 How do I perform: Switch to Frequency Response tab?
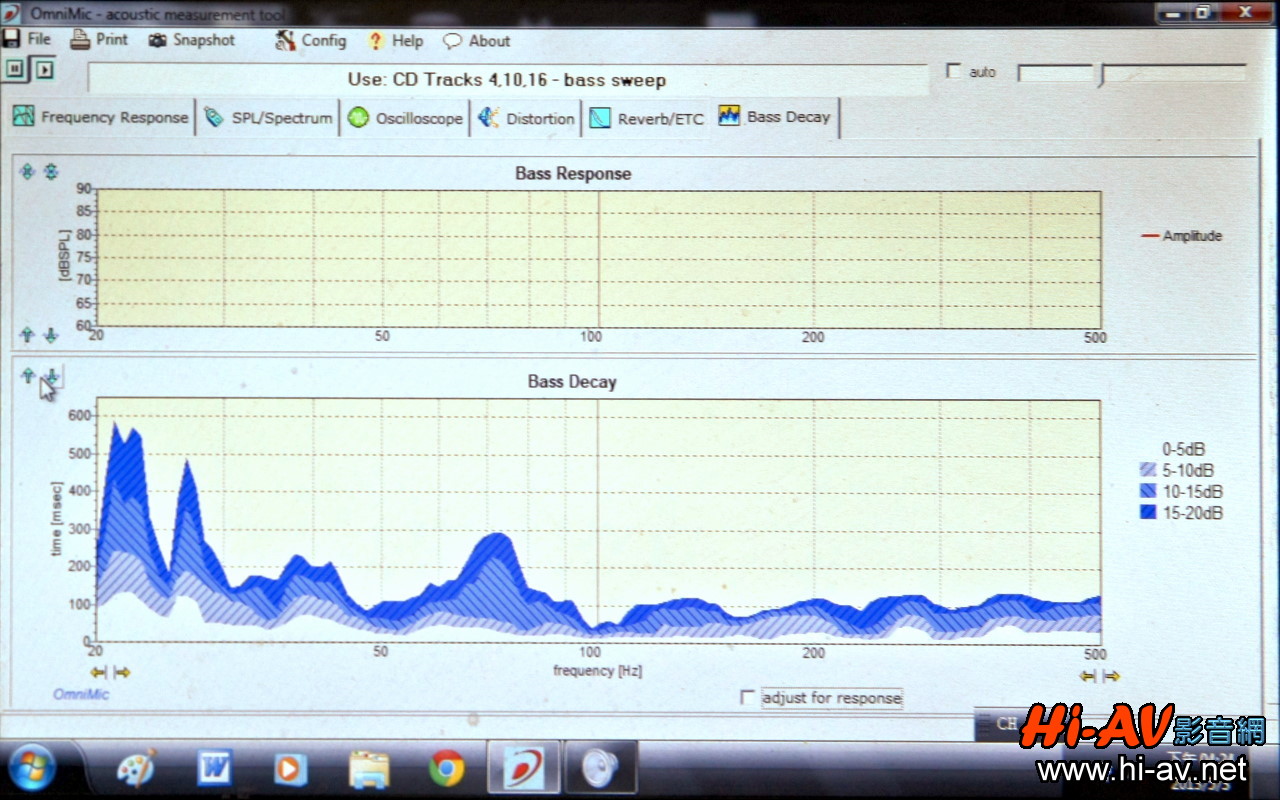[x=100, y=117]
